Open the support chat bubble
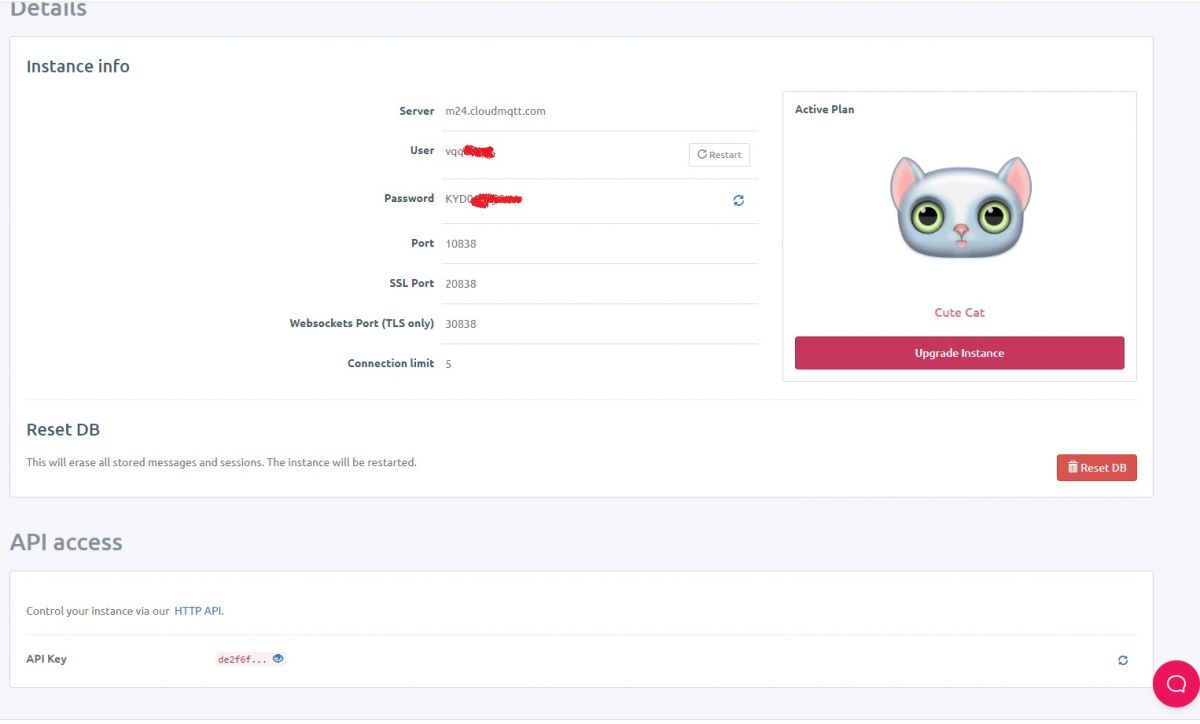1200x724 pixels. (1176, 684)
